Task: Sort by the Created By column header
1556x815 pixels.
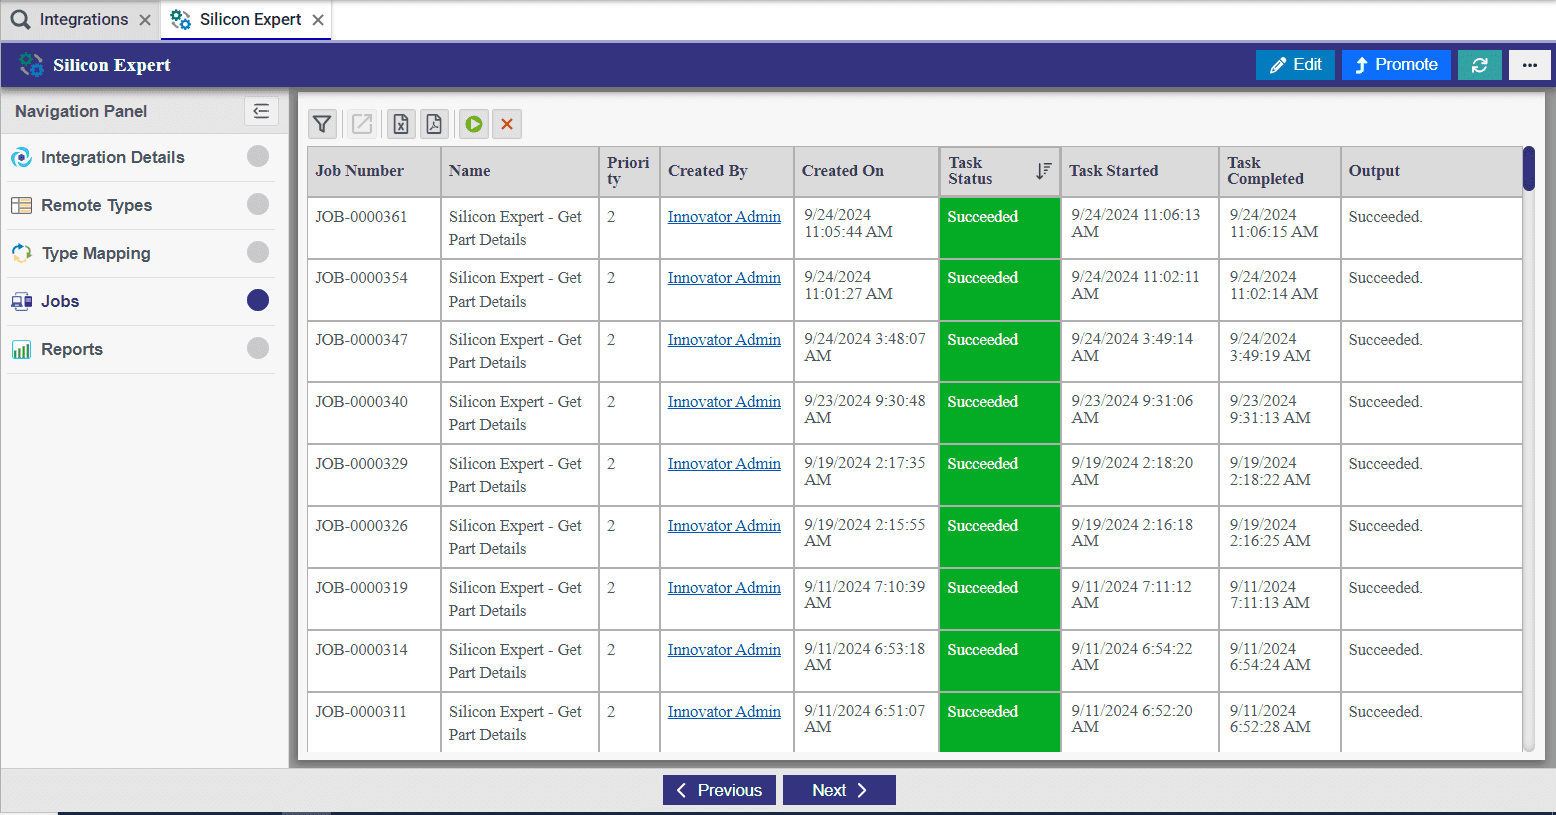Action: (x=727, y=171)
